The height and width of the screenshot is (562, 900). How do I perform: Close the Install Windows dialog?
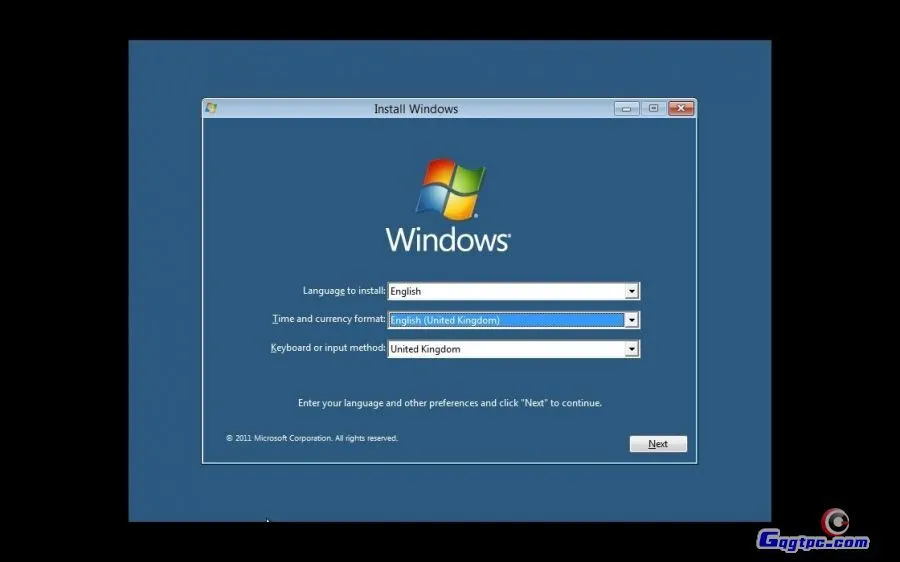tap(681, 108)
